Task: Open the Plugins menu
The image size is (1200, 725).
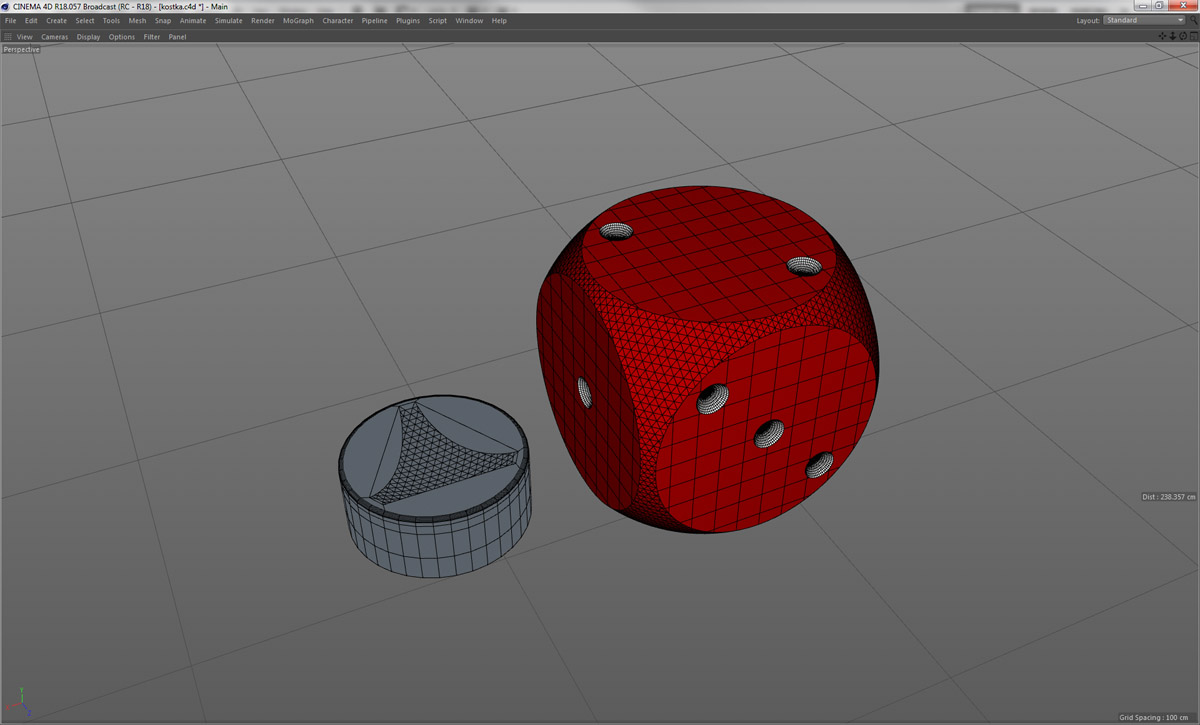Action: [407, 20]
